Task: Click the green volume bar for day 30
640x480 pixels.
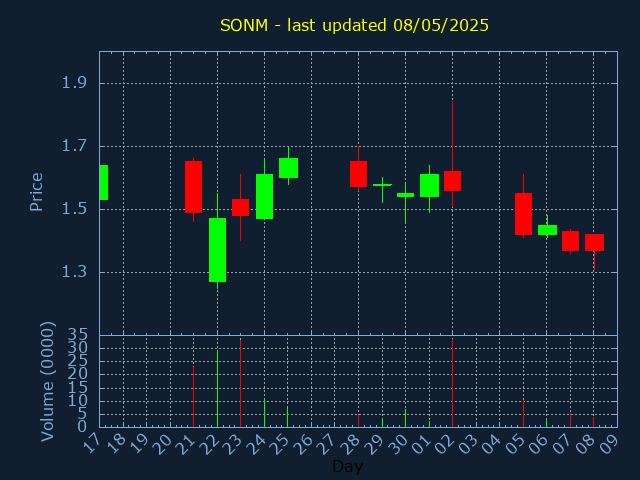Action: 405,418
